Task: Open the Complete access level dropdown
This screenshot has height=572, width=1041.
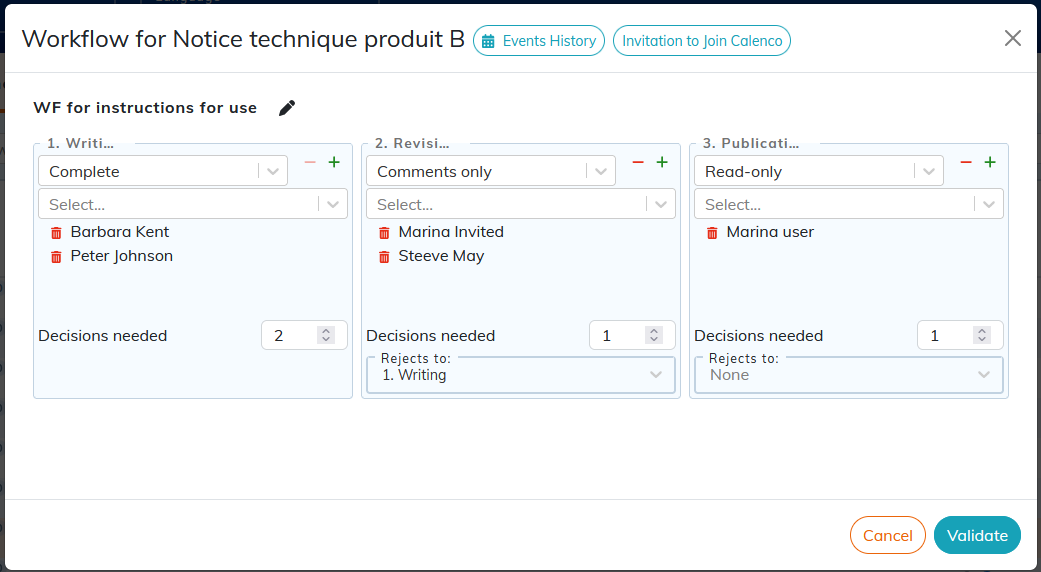Action: click(x=163, y=171)
